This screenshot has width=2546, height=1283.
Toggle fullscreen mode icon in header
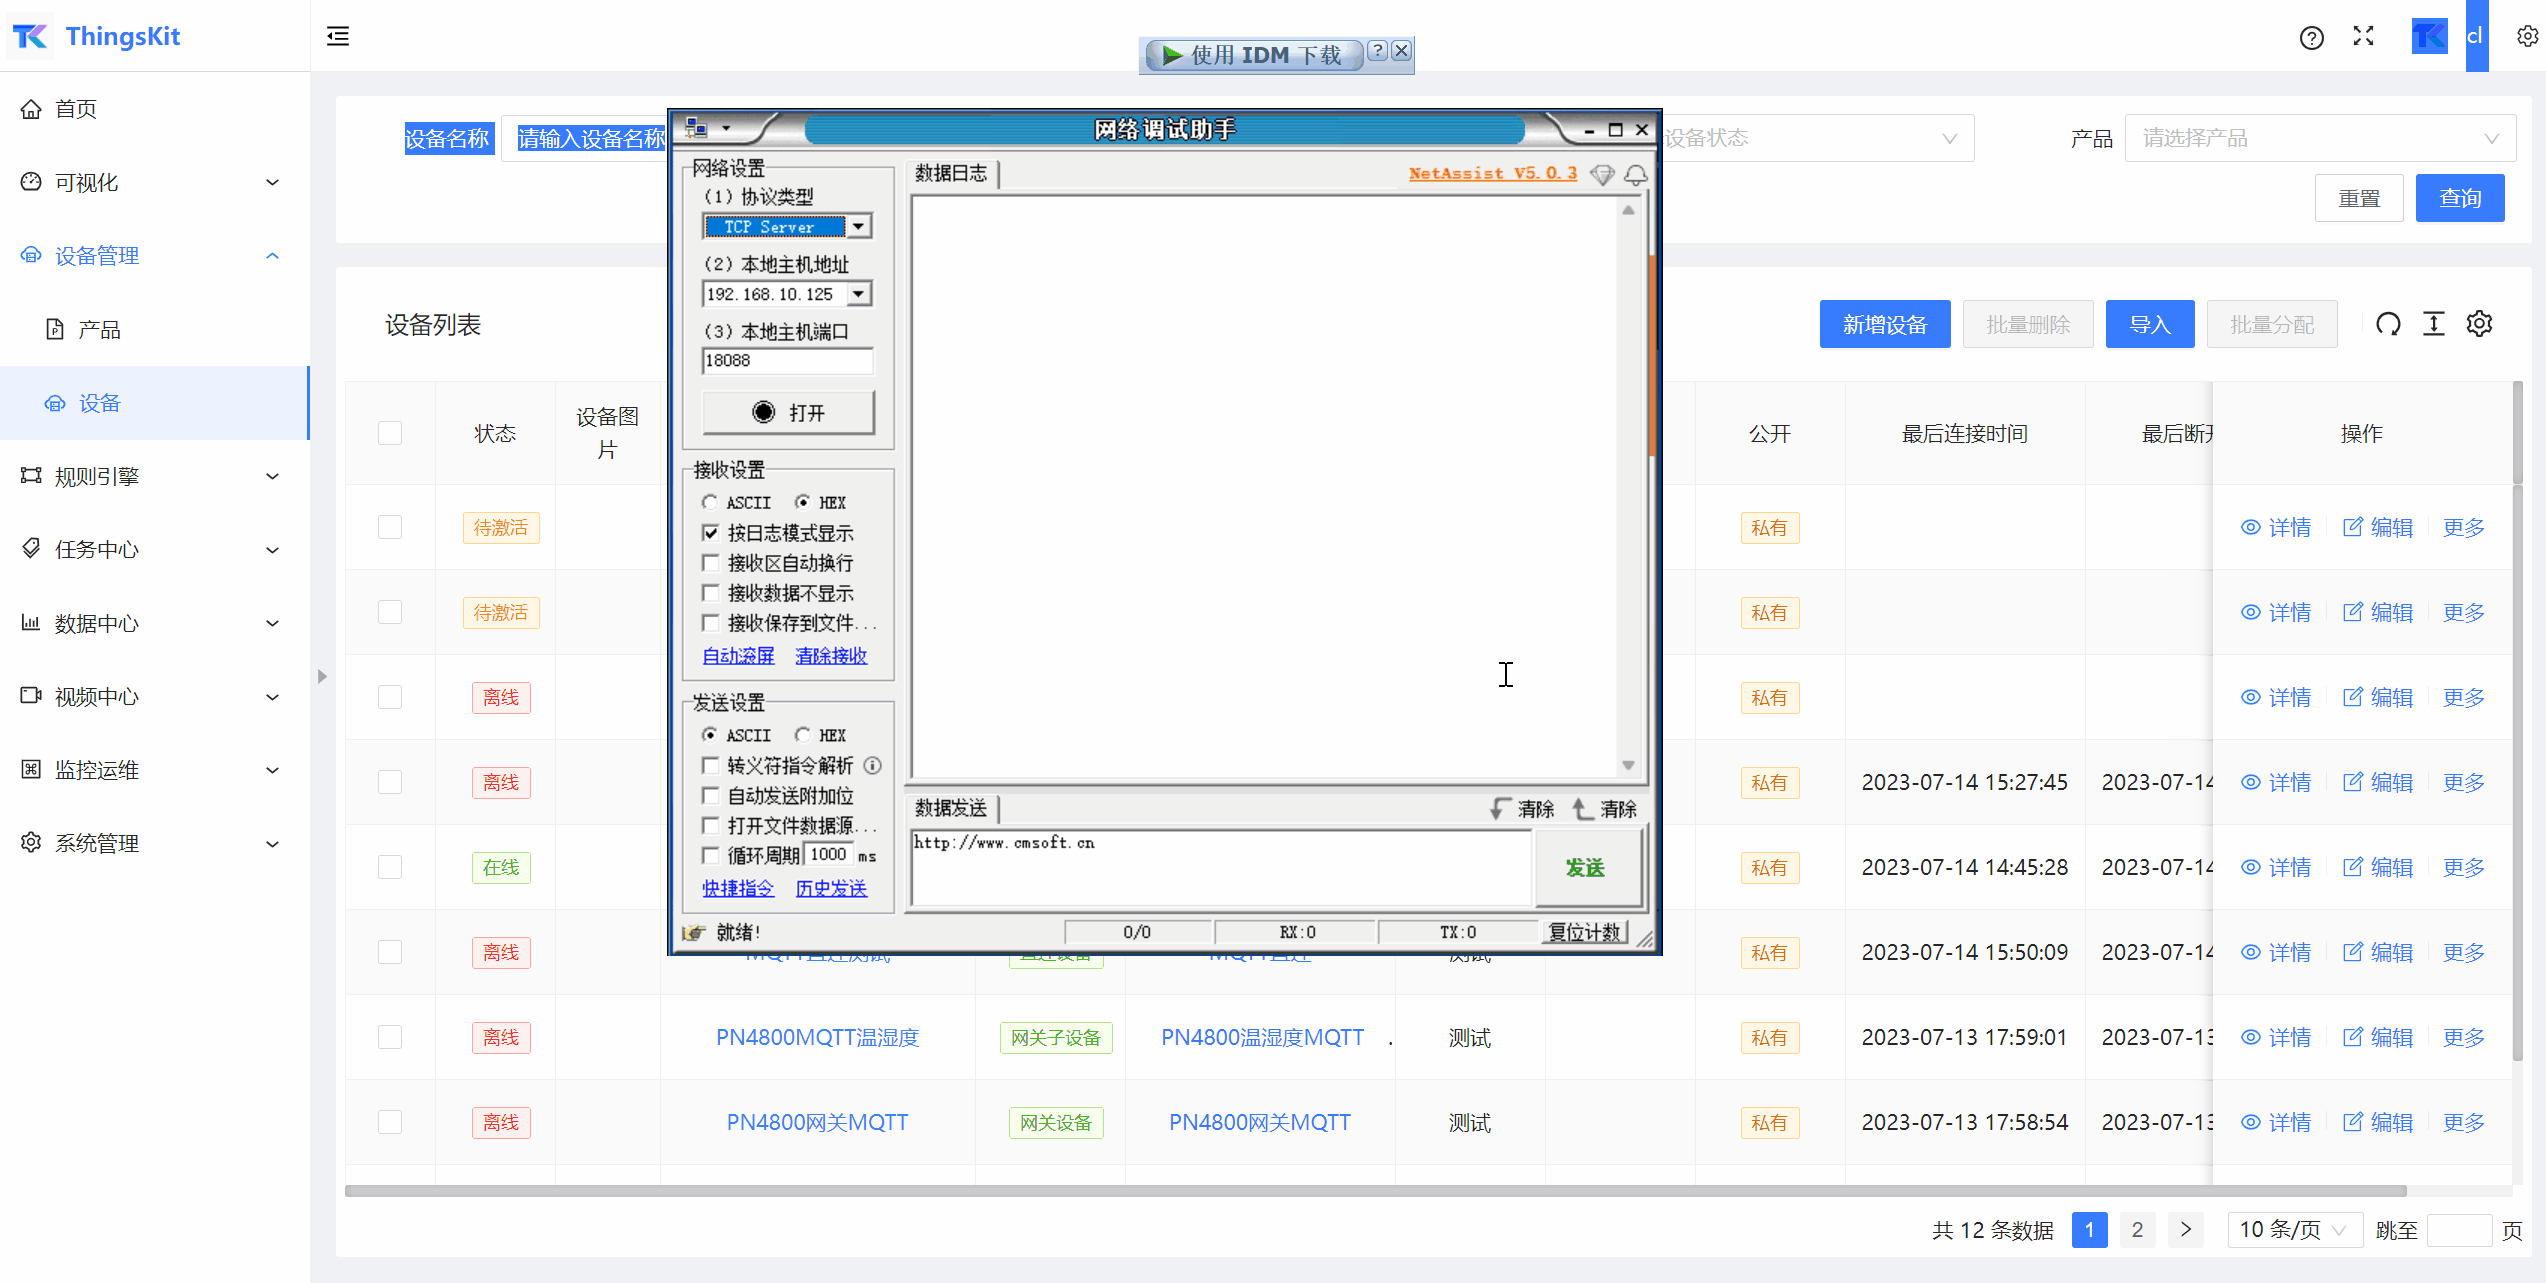coord(2364,37)
